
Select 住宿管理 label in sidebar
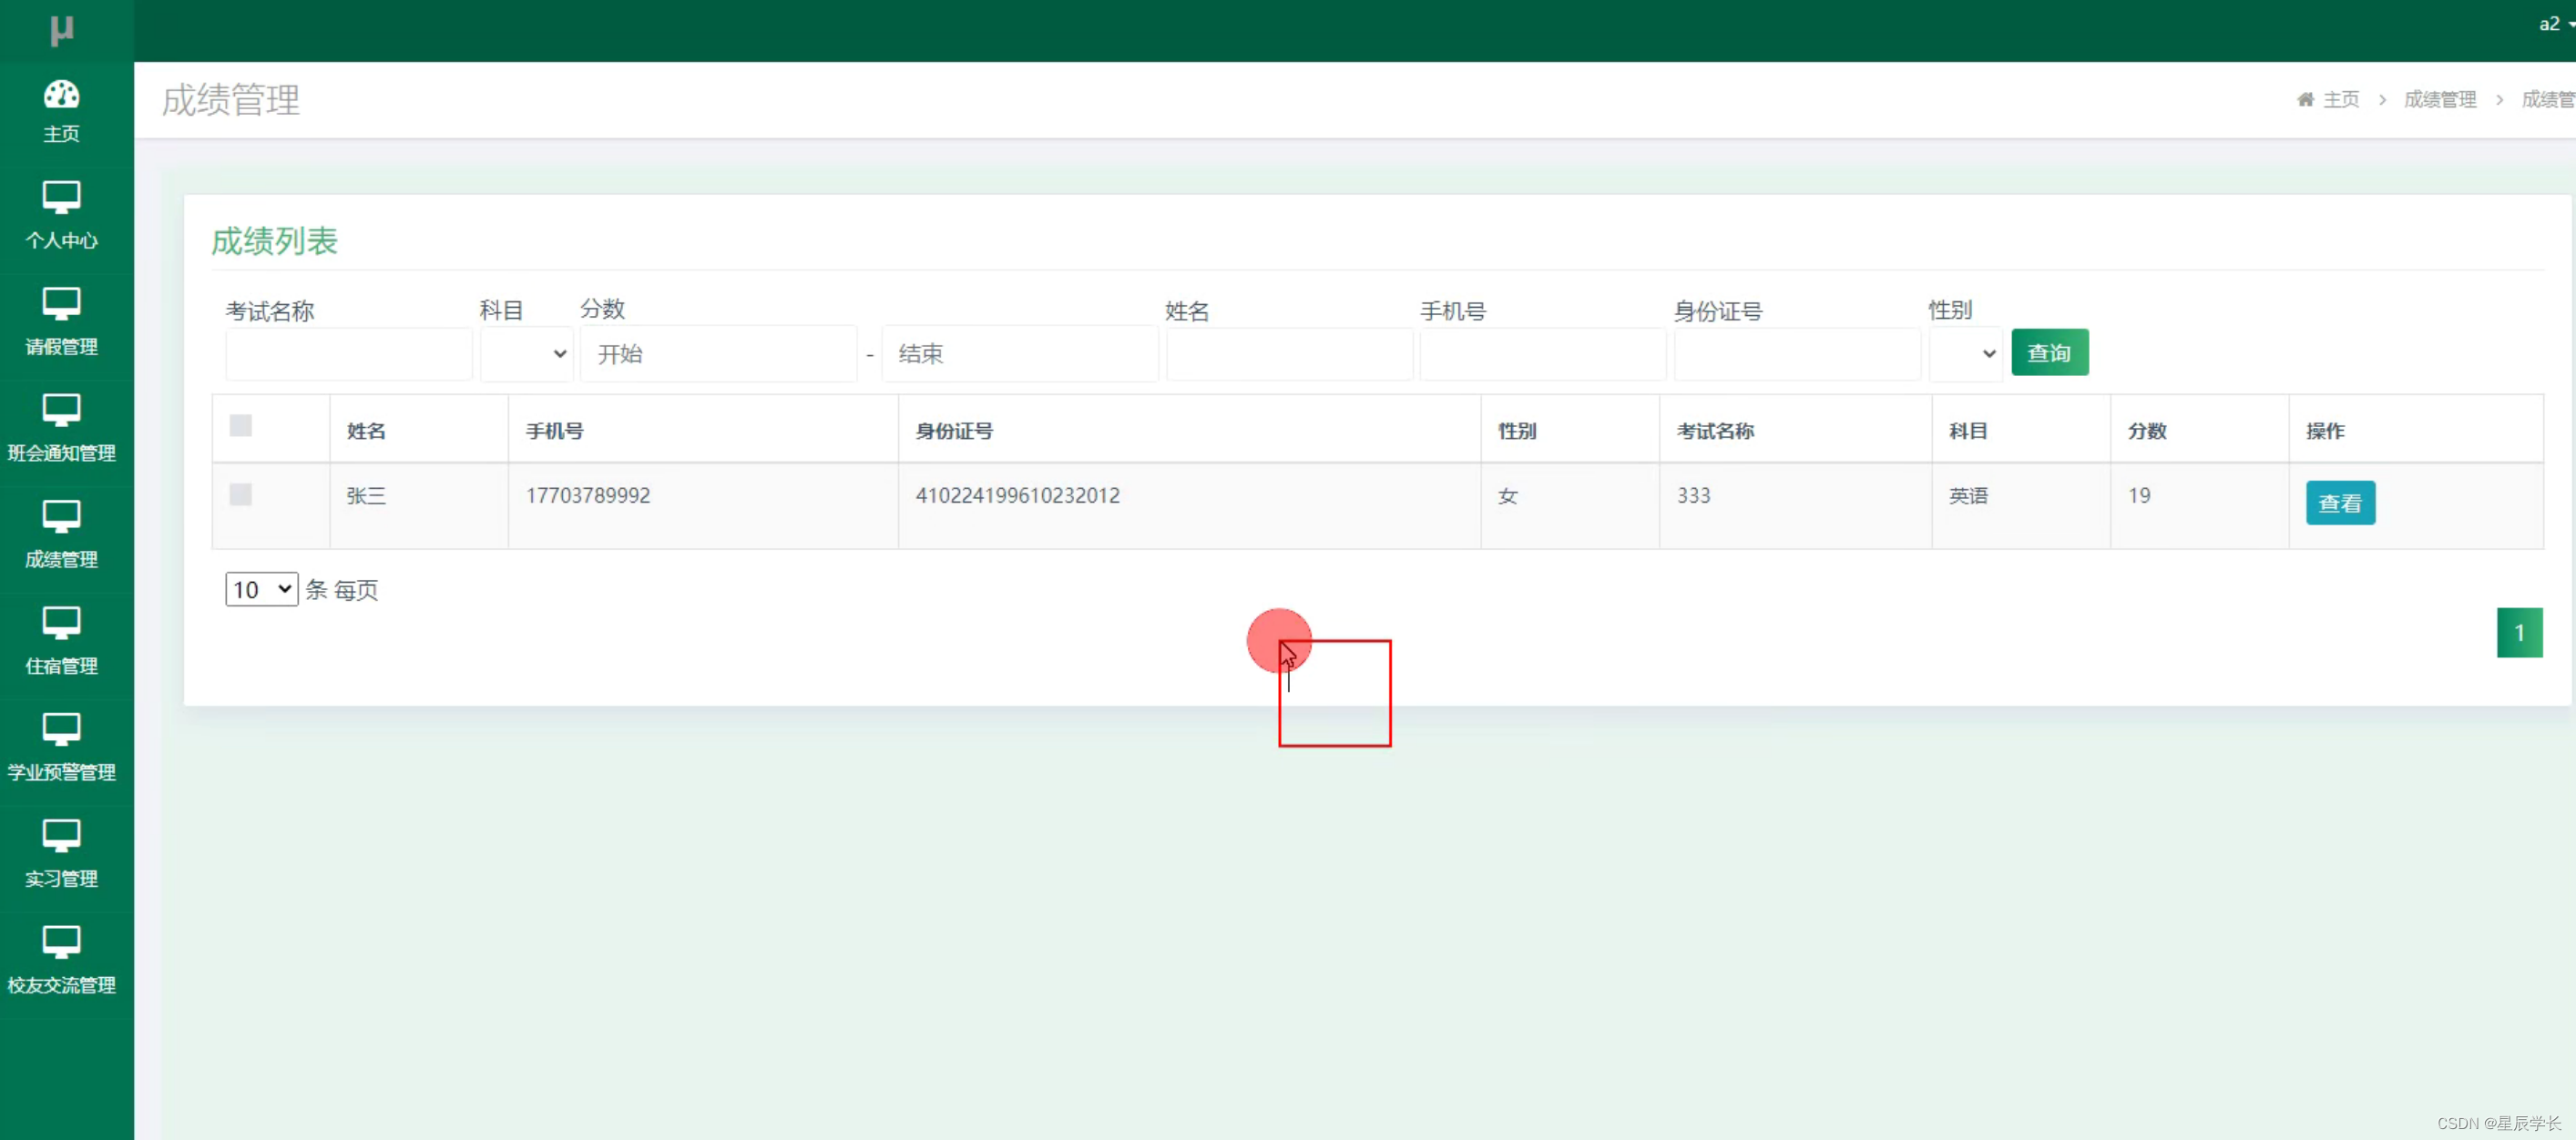coord(61,666)
